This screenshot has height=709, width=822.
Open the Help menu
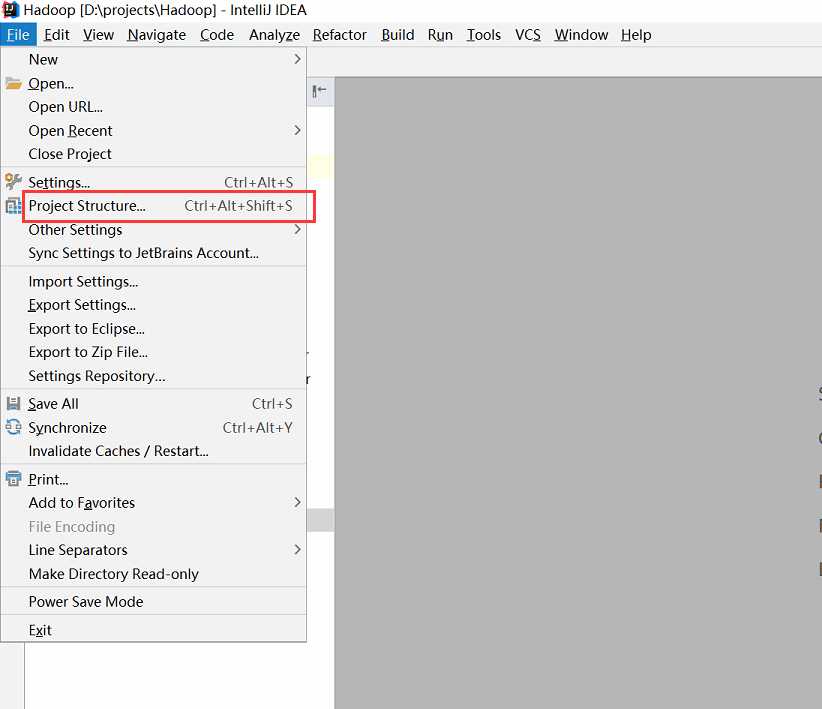pos(636,35)
